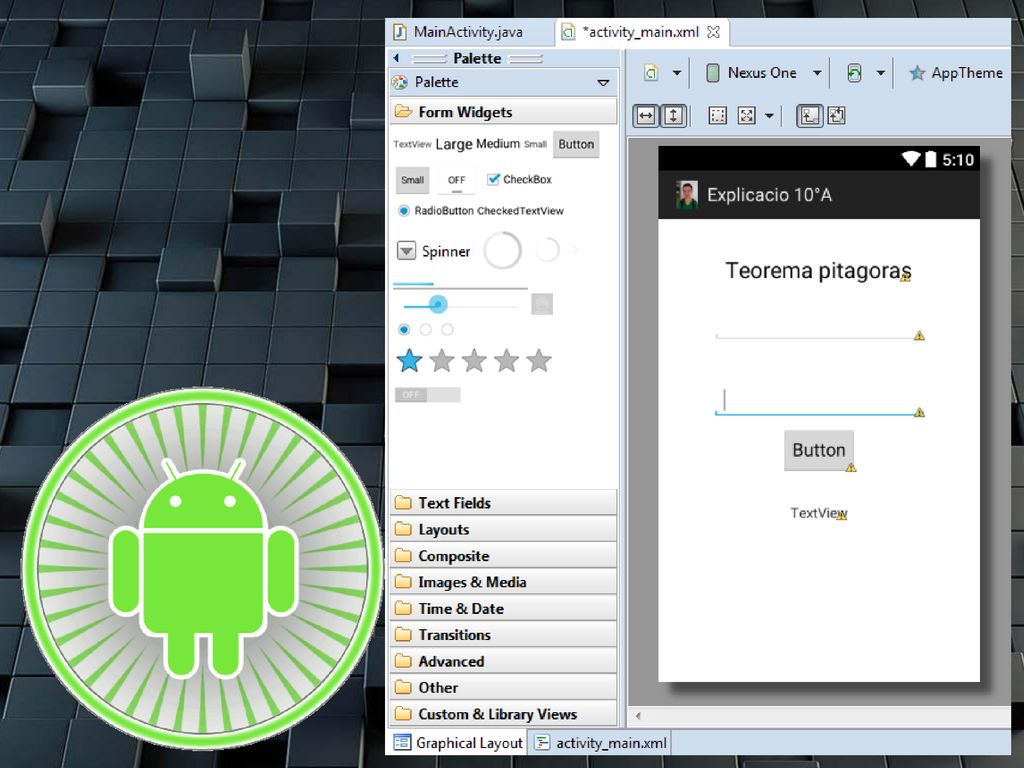Click the warning icon on the preview Button
The width and height of the screenshot is (1024, 768).
(x=851, y=467)
